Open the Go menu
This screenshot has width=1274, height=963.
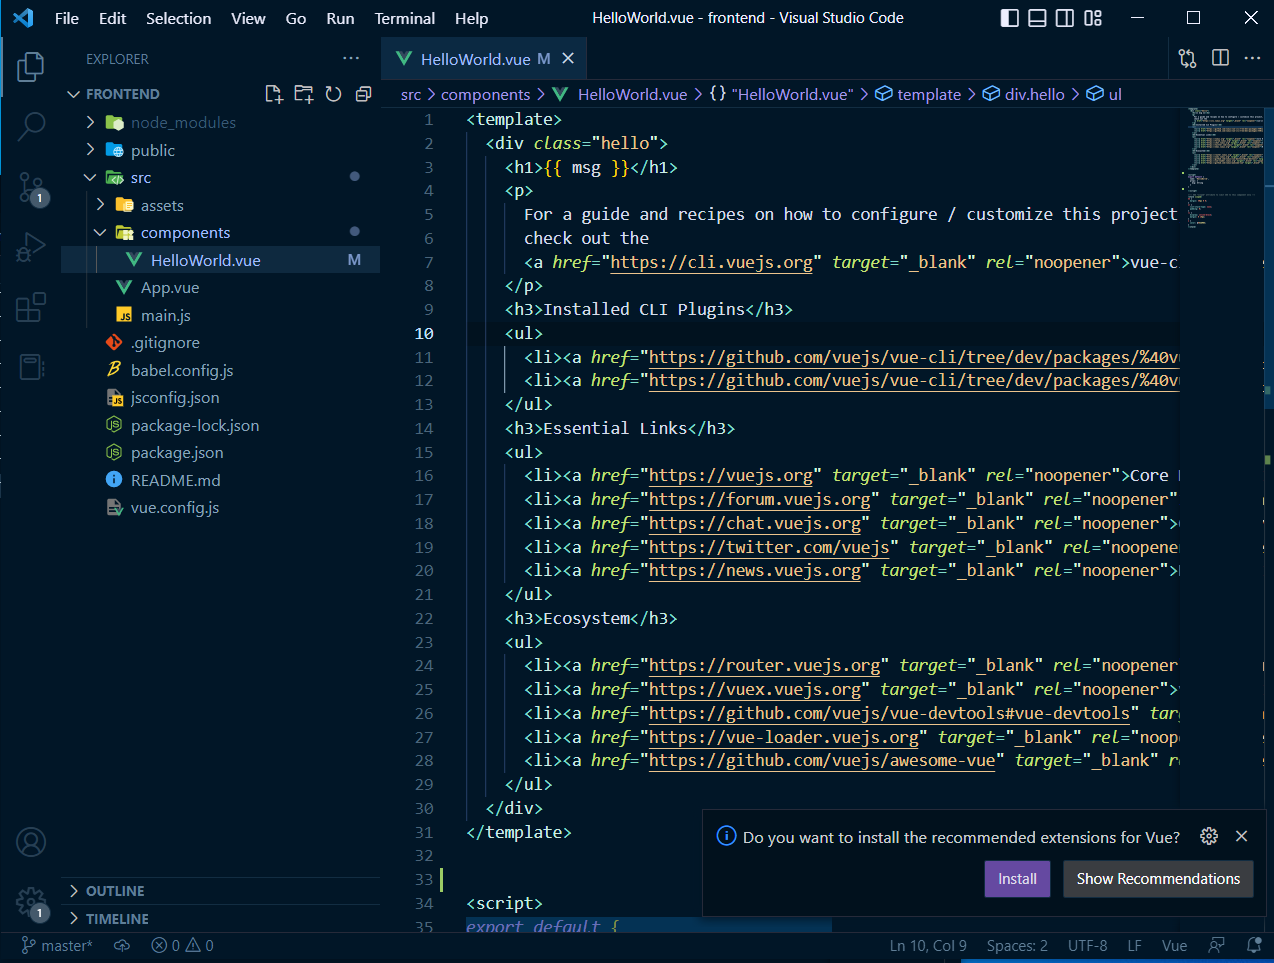tap(296, 18)
